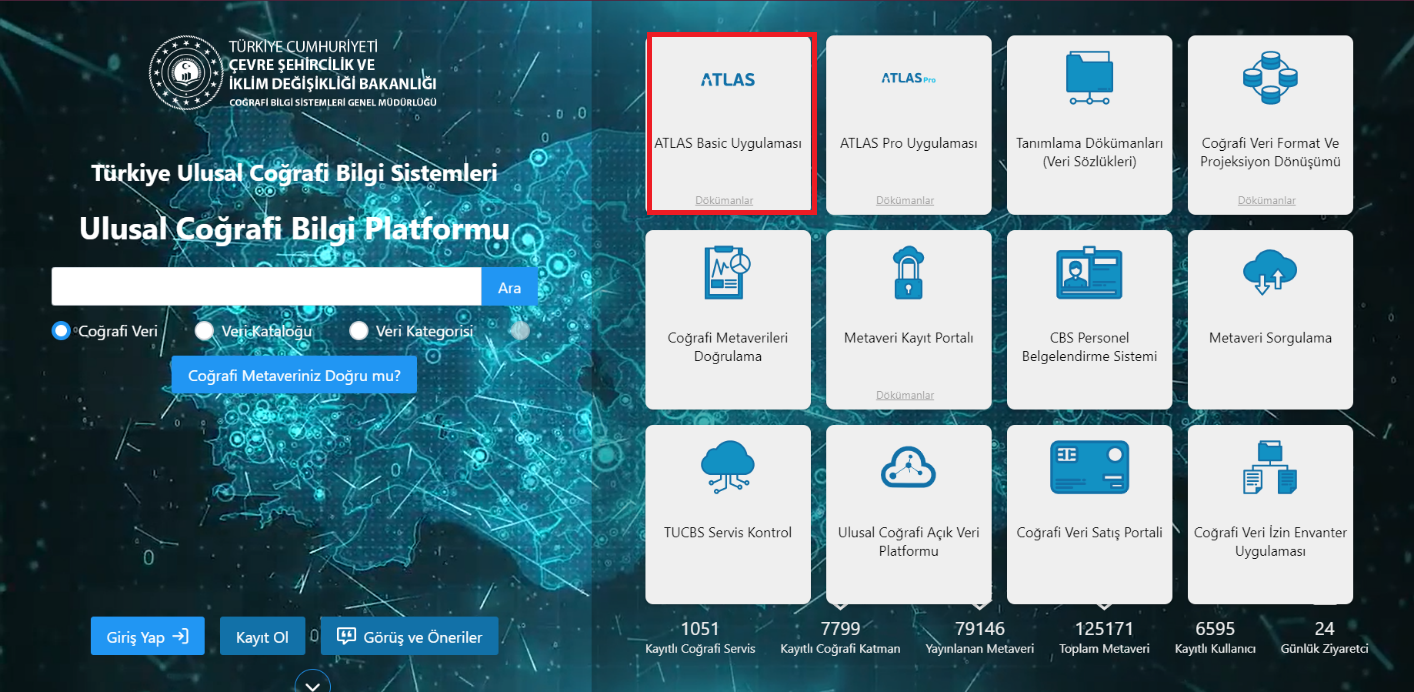This screenshot has height=692, width=1414.
Task: Open Tanımlama Dökümanları folder icon
Action: [1089, 78]
